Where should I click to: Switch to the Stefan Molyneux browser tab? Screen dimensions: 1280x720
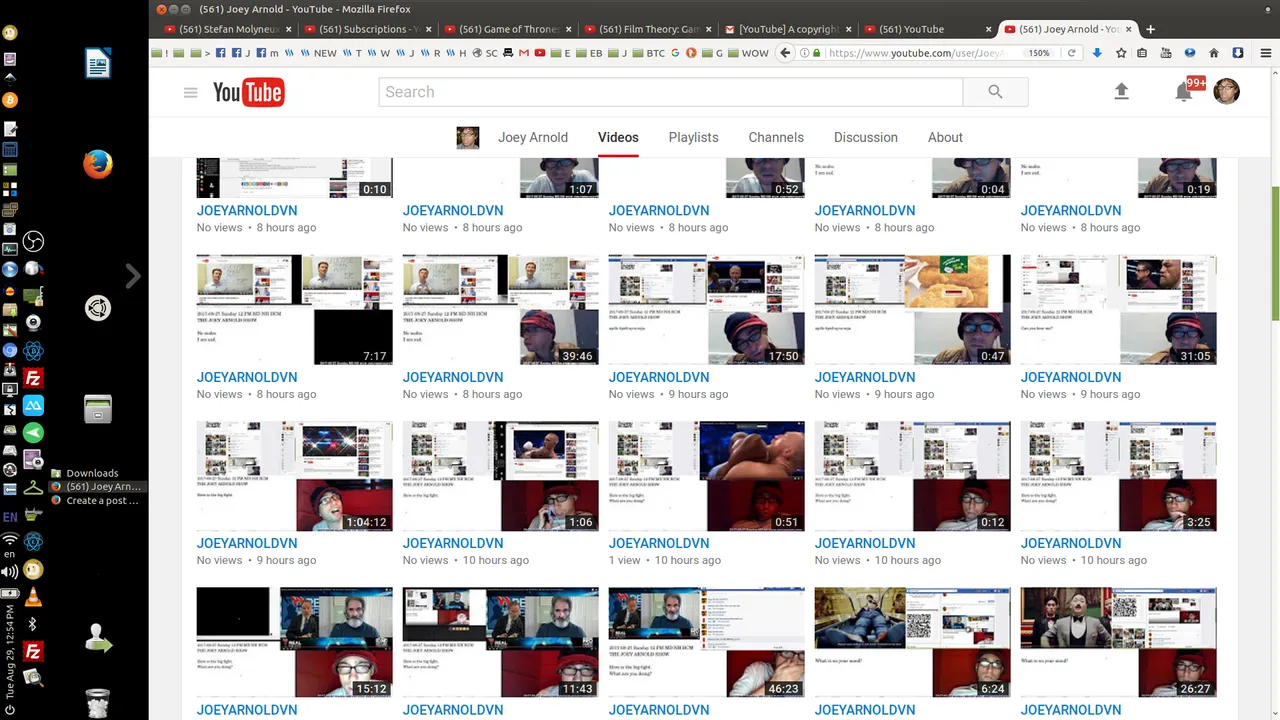(226, 29)
